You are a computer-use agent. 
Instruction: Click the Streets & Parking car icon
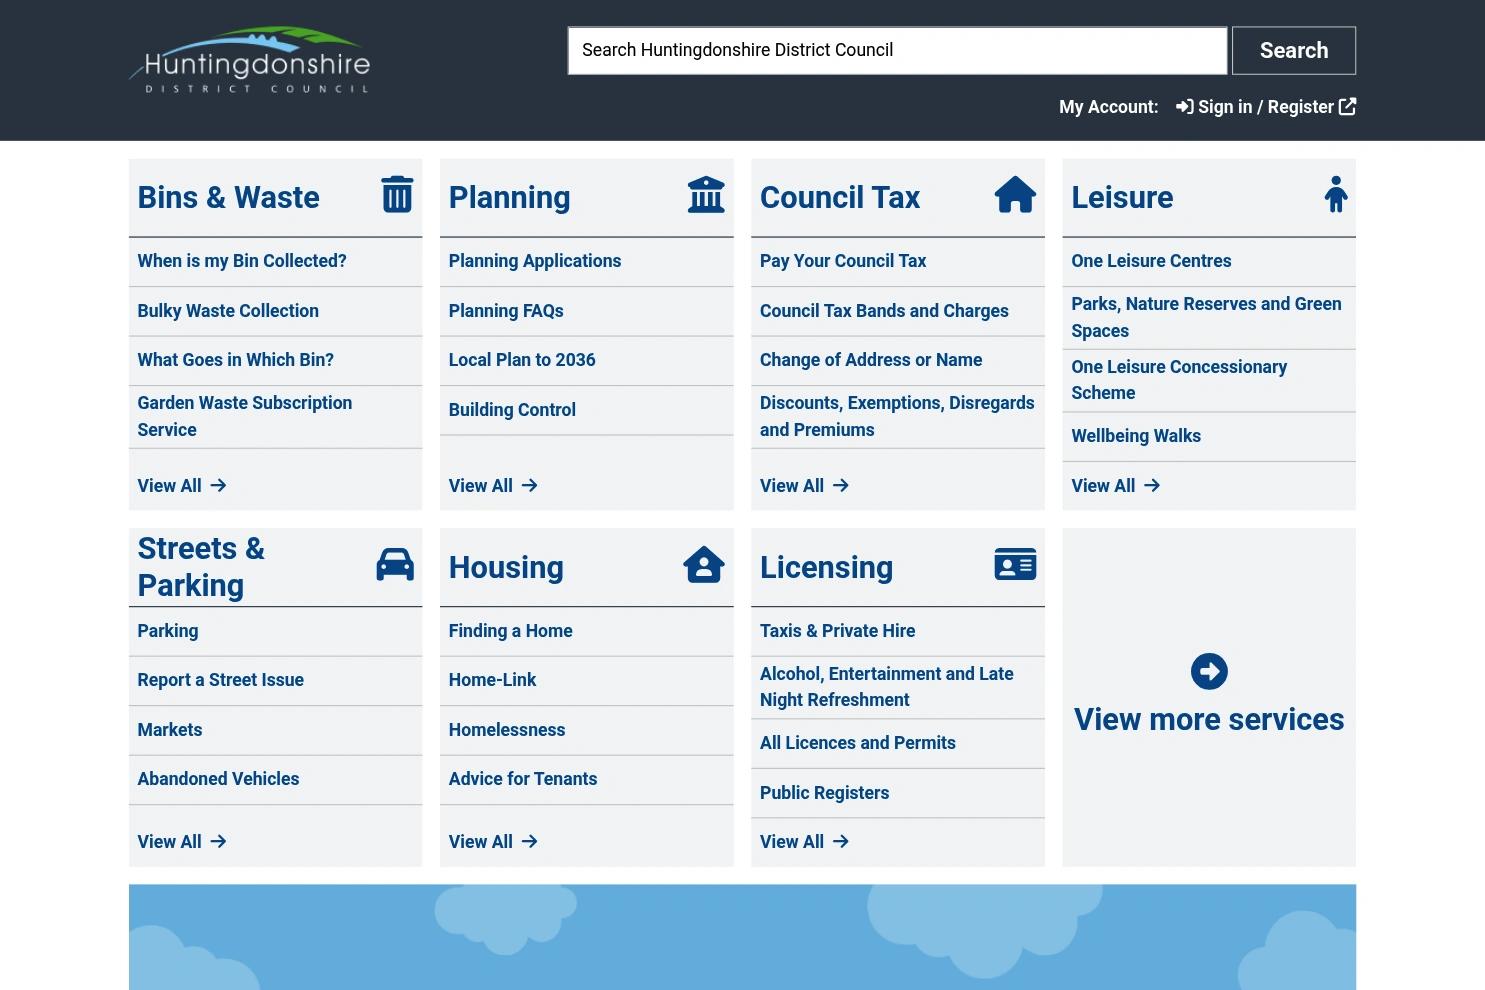point(395,564)
